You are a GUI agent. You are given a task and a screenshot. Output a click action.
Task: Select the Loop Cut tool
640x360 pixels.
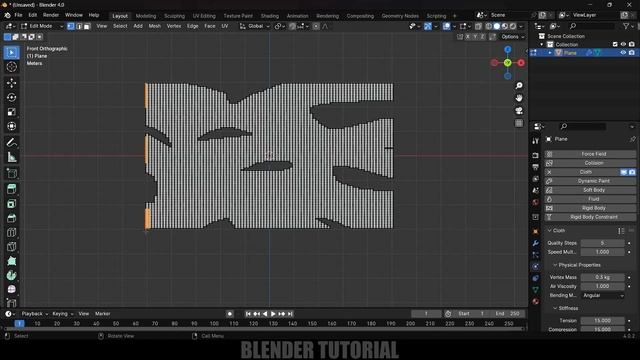11,232
